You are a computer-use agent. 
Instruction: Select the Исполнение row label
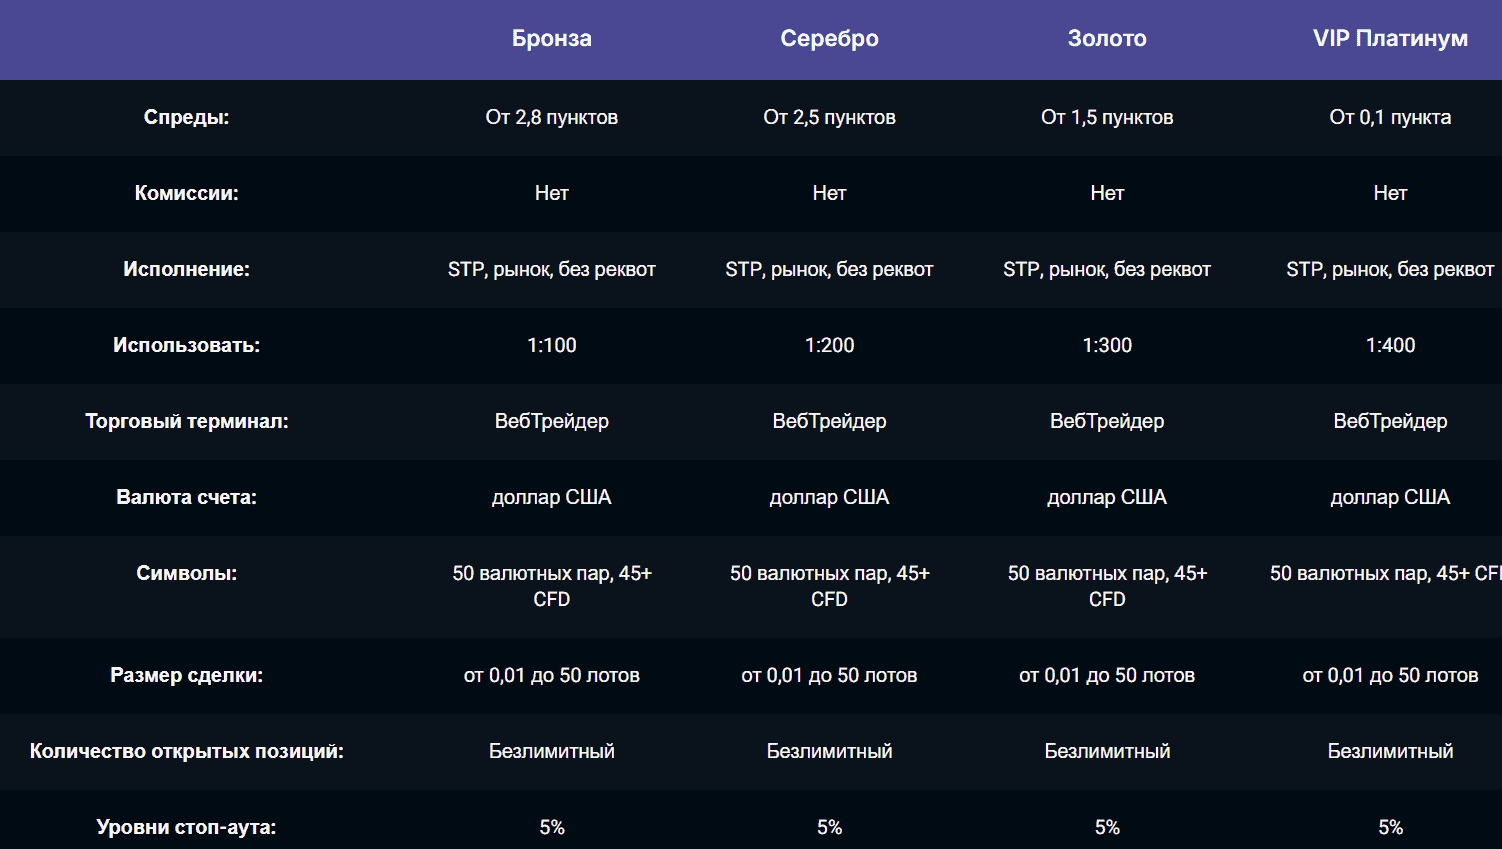pos(186,269)
